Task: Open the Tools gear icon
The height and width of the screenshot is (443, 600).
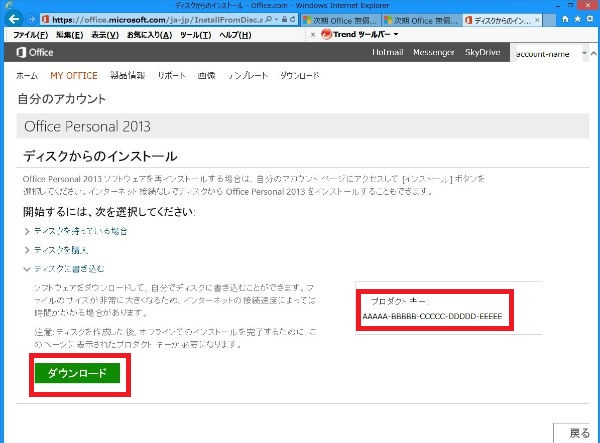Action: pyautogui.click(x=590, y=19)
